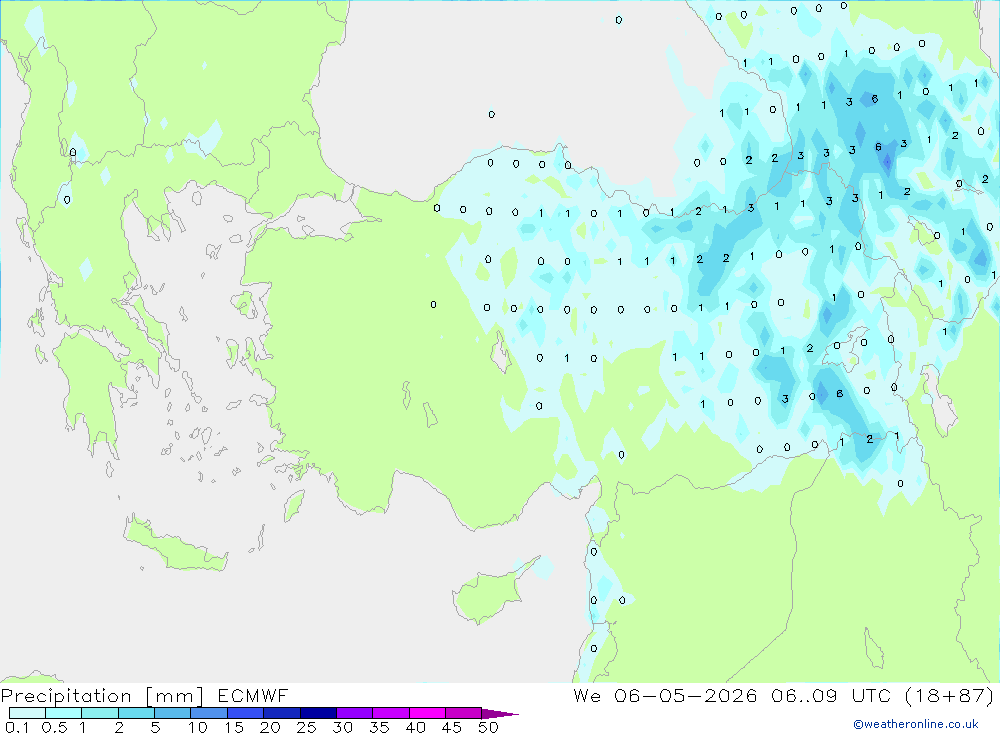Image resolution: width=1000 pixels, height=733 pixels.
Task: Click the legend tick label "45"
Action: 452,727
